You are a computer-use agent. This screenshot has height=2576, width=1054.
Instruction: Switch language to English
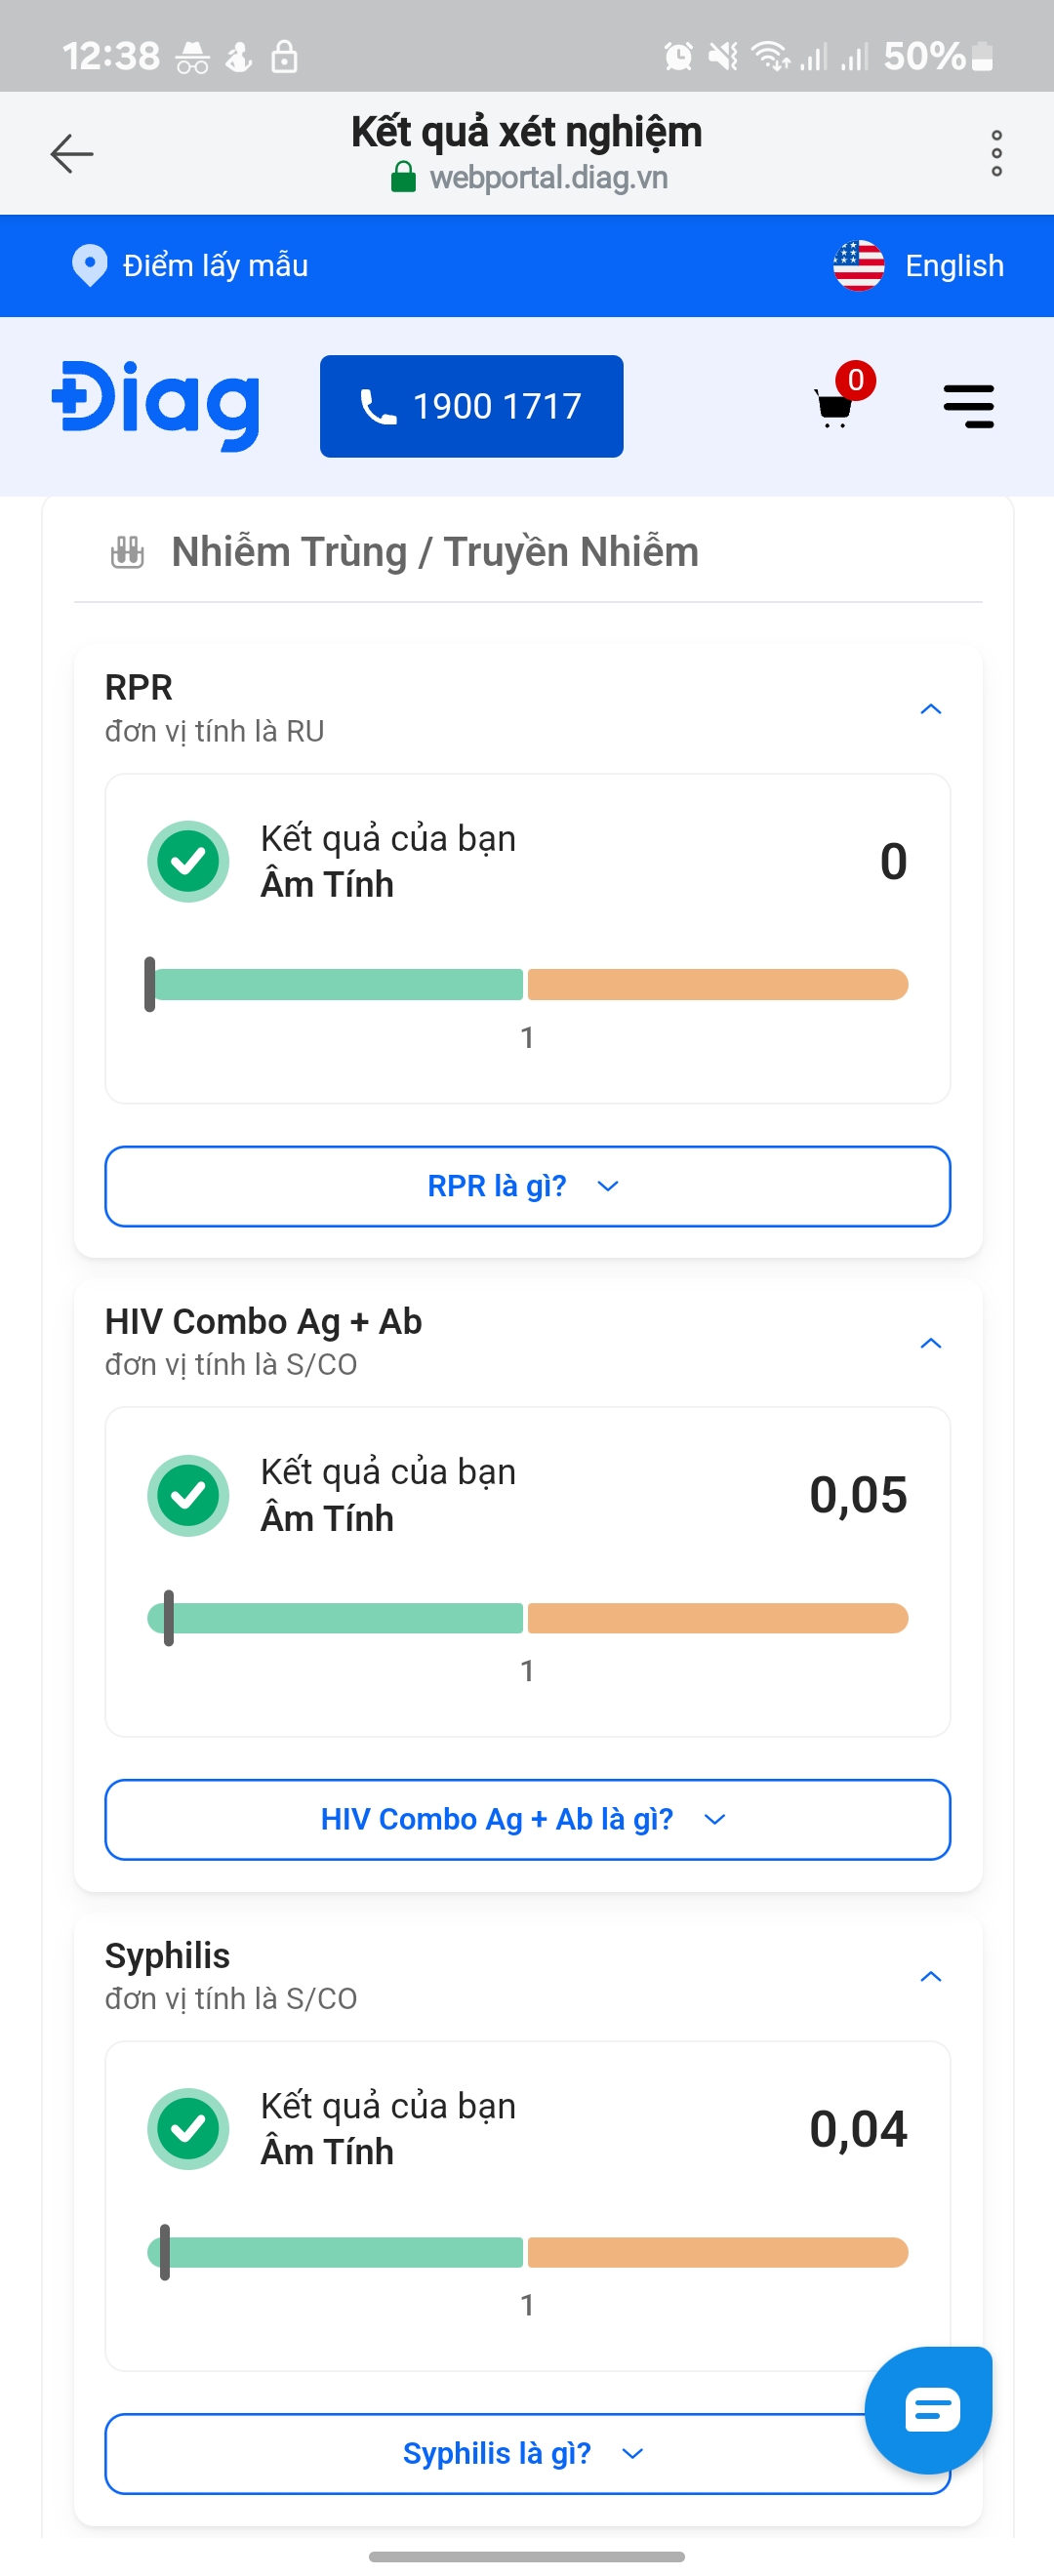[953, 265]
